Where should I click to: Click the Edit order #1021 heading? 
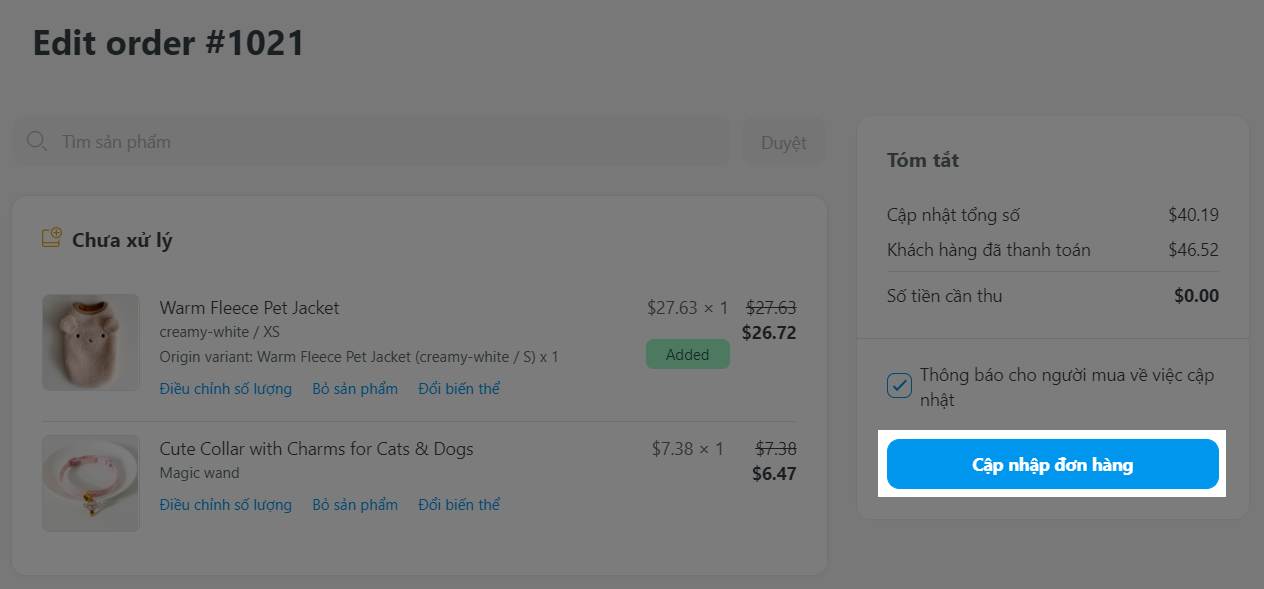[x=169, y=44]
